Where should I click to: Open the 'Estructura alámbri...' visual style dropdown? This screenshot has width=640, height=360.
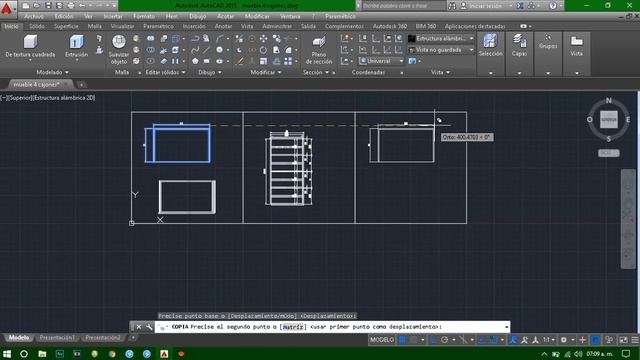point(441,38)
